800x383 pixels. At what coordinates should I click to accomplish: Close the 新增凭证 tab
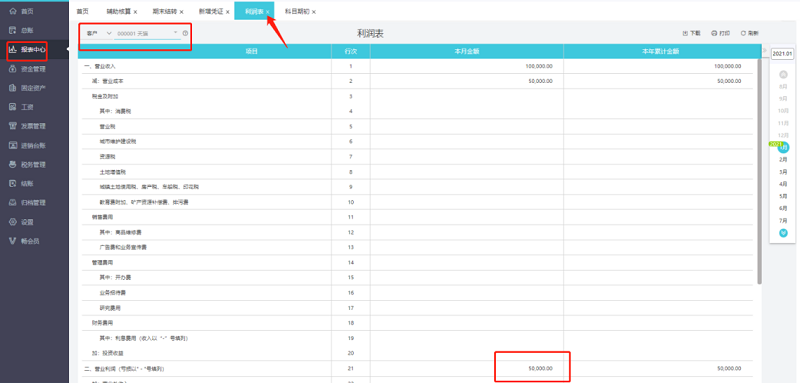[228, 12]
